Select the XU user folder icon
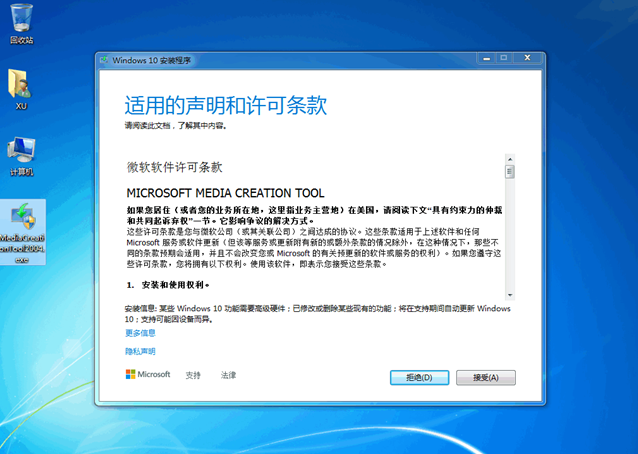 (21, 89)
